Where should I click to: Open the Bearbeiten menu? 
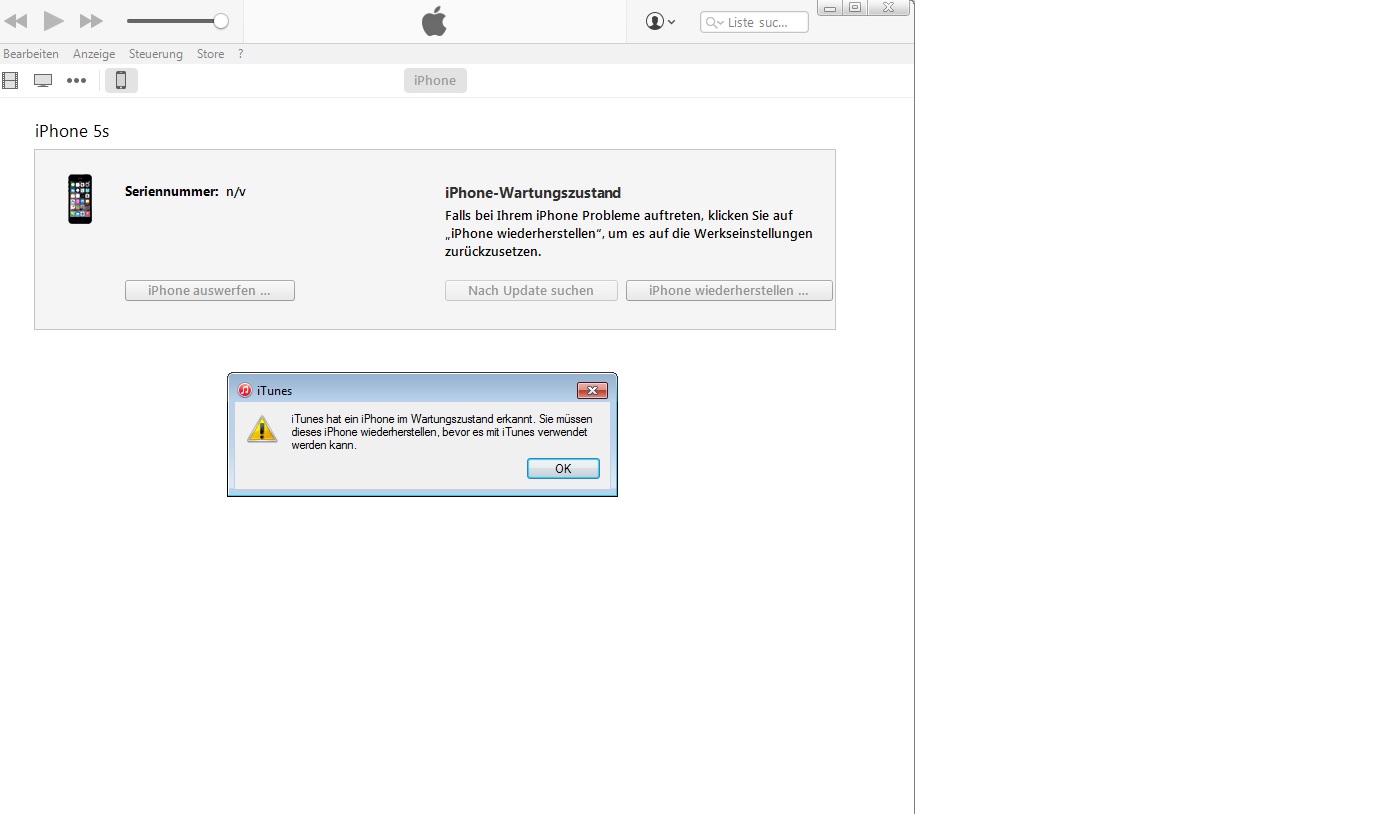(31, 54)
